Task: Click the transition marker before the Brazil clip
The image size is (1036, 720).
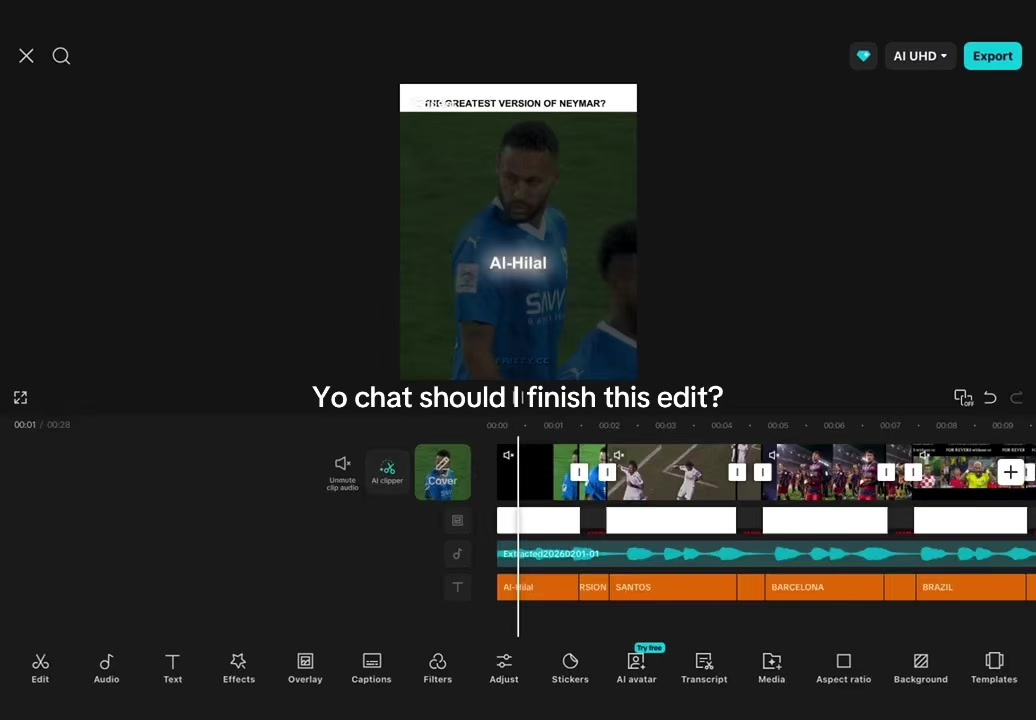Action: coord(913,472)
